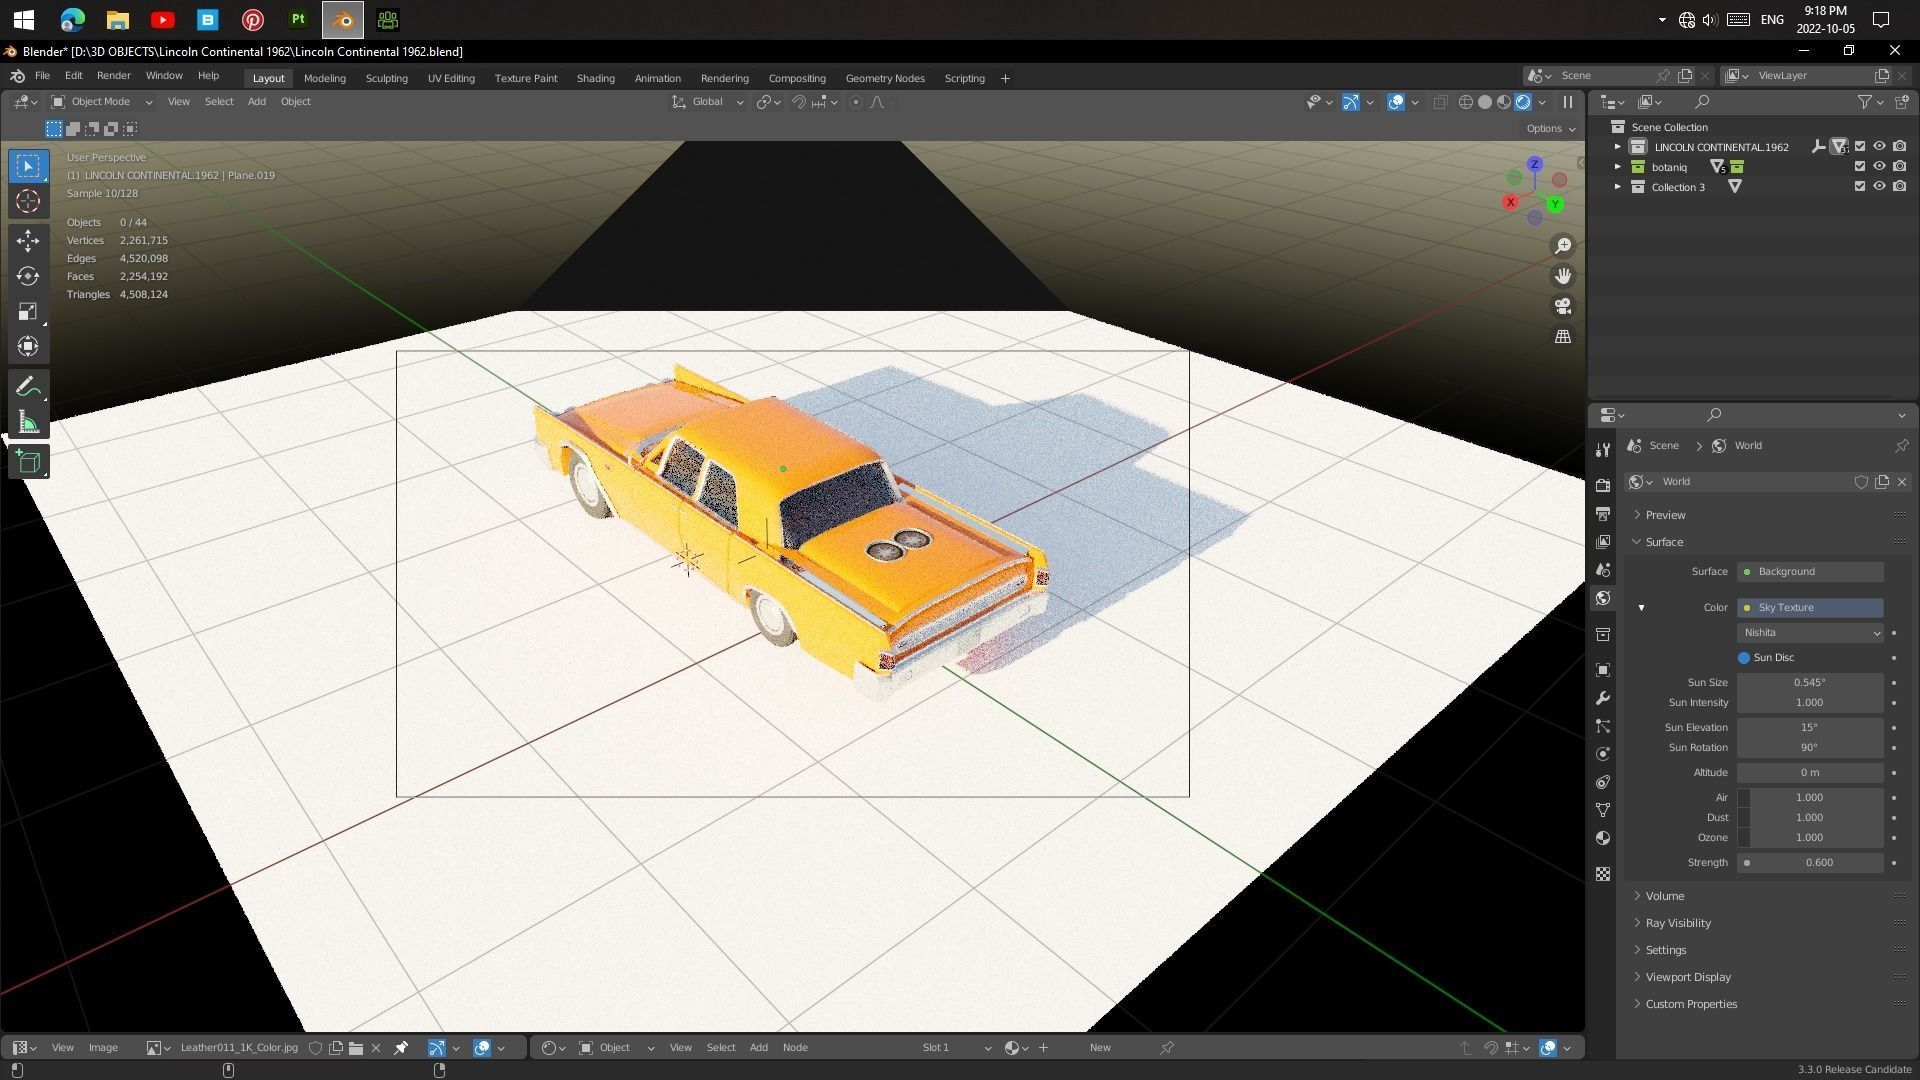Select the Rotate tool
Screen dimensions: 1920x1080
[x=28, y=276]
